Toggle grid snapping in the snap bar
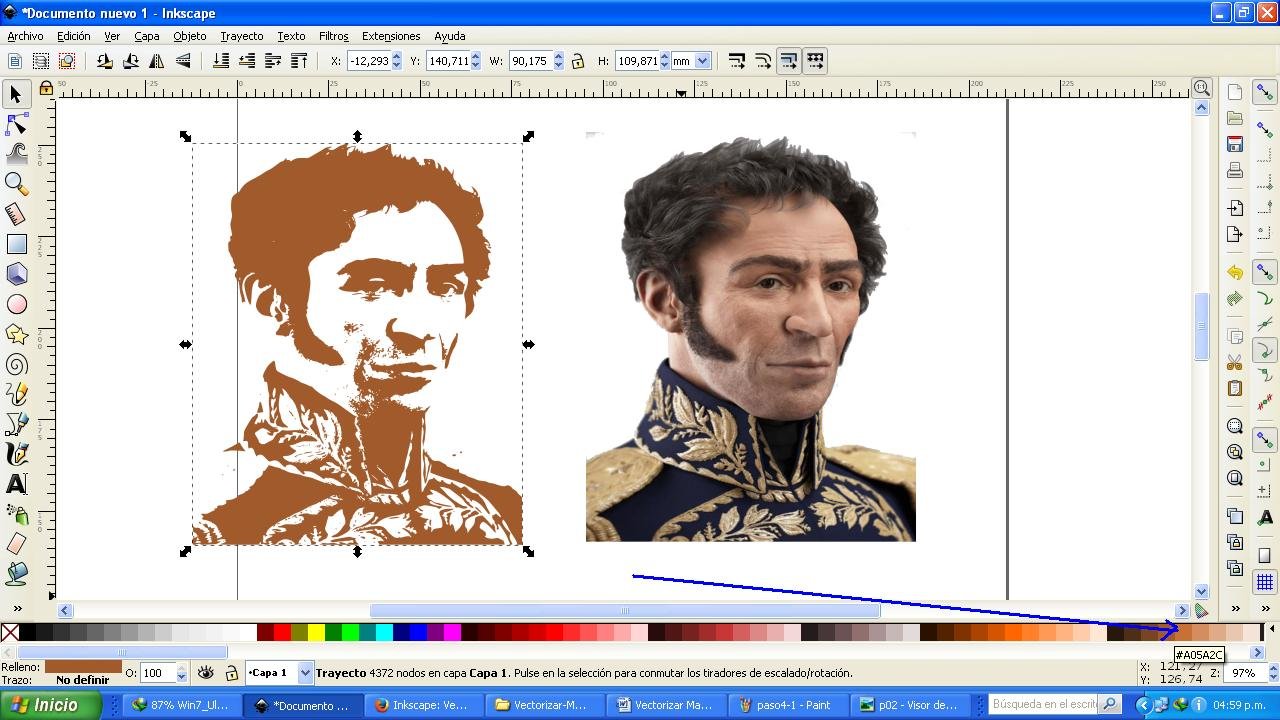The image size is (1280, 720). 1265,582
